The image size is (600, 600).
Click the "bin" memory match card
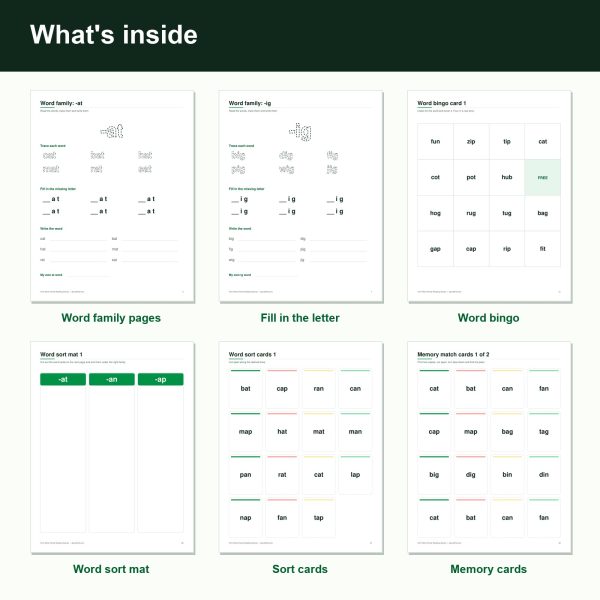(x=507, y=475)
